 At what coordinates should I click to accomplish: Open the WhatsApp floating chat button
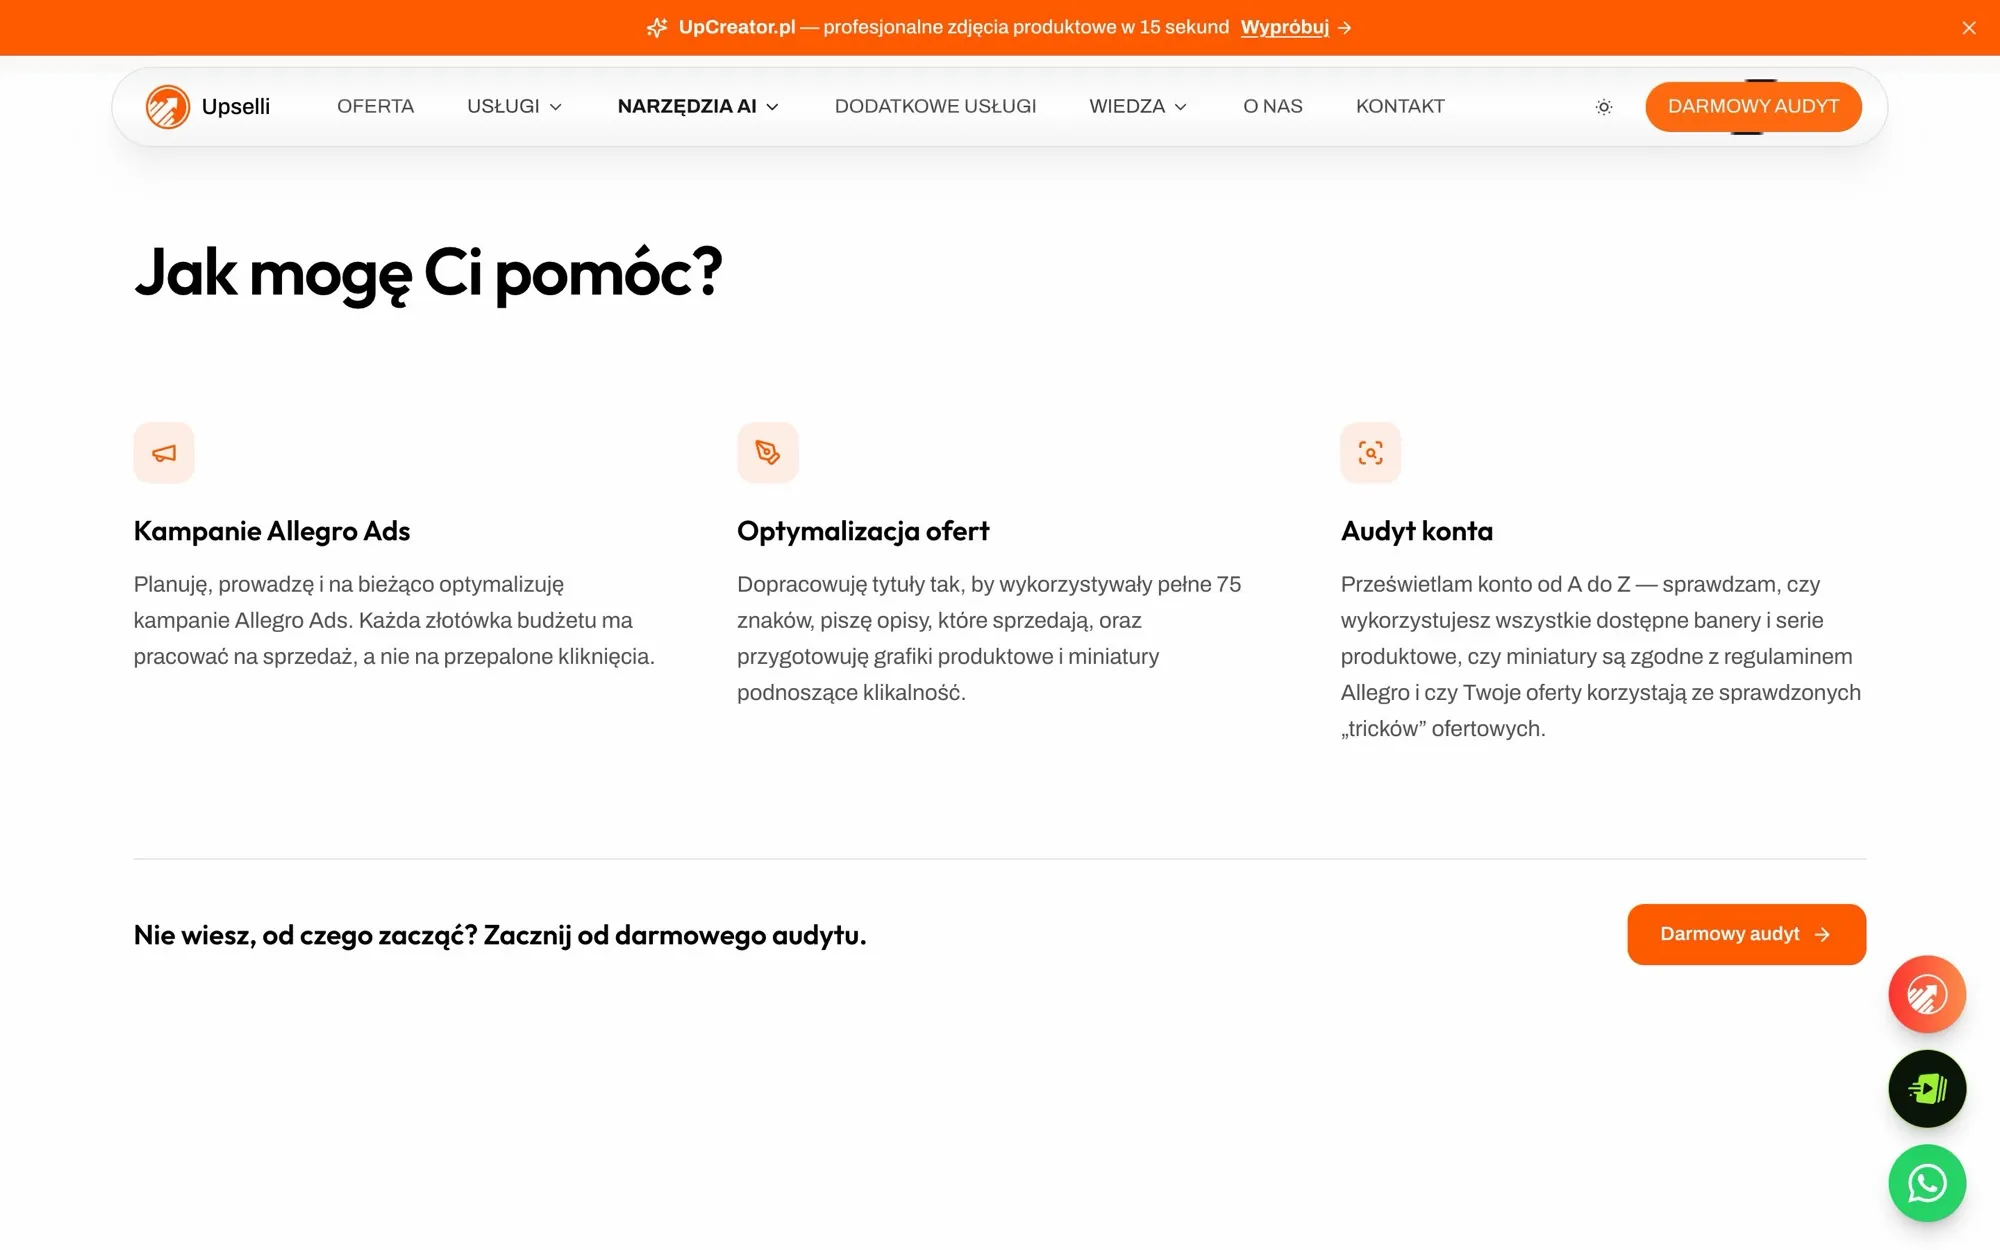1927,1183
